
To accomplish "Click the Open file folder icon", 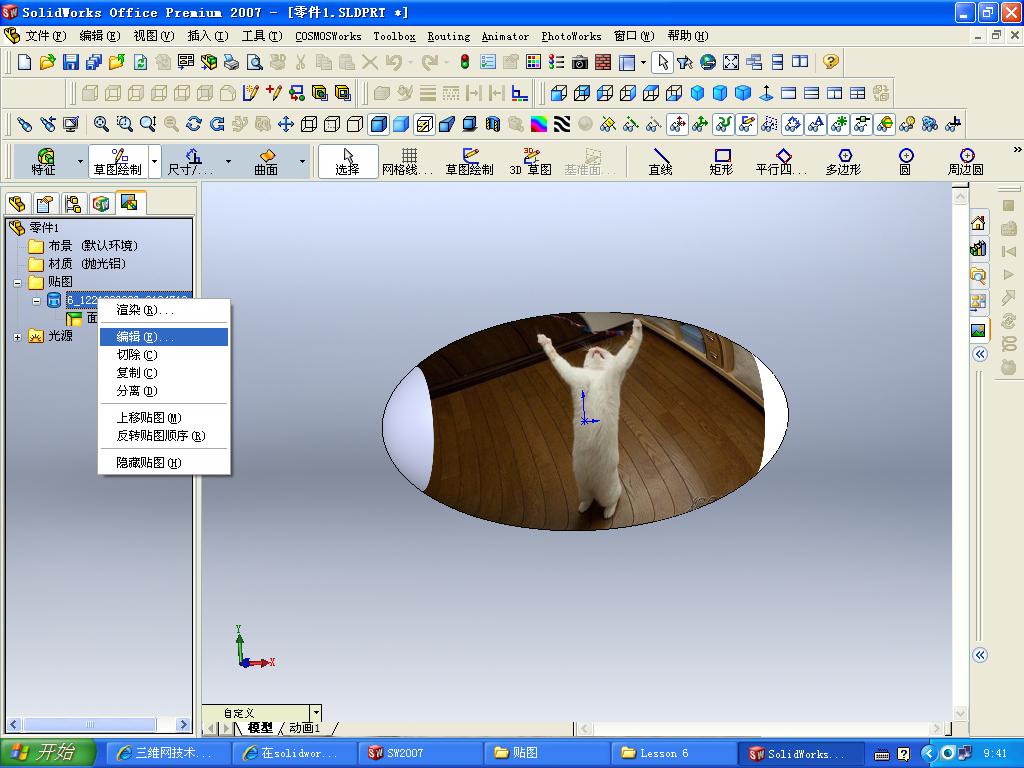I will [x=47, y=62].
